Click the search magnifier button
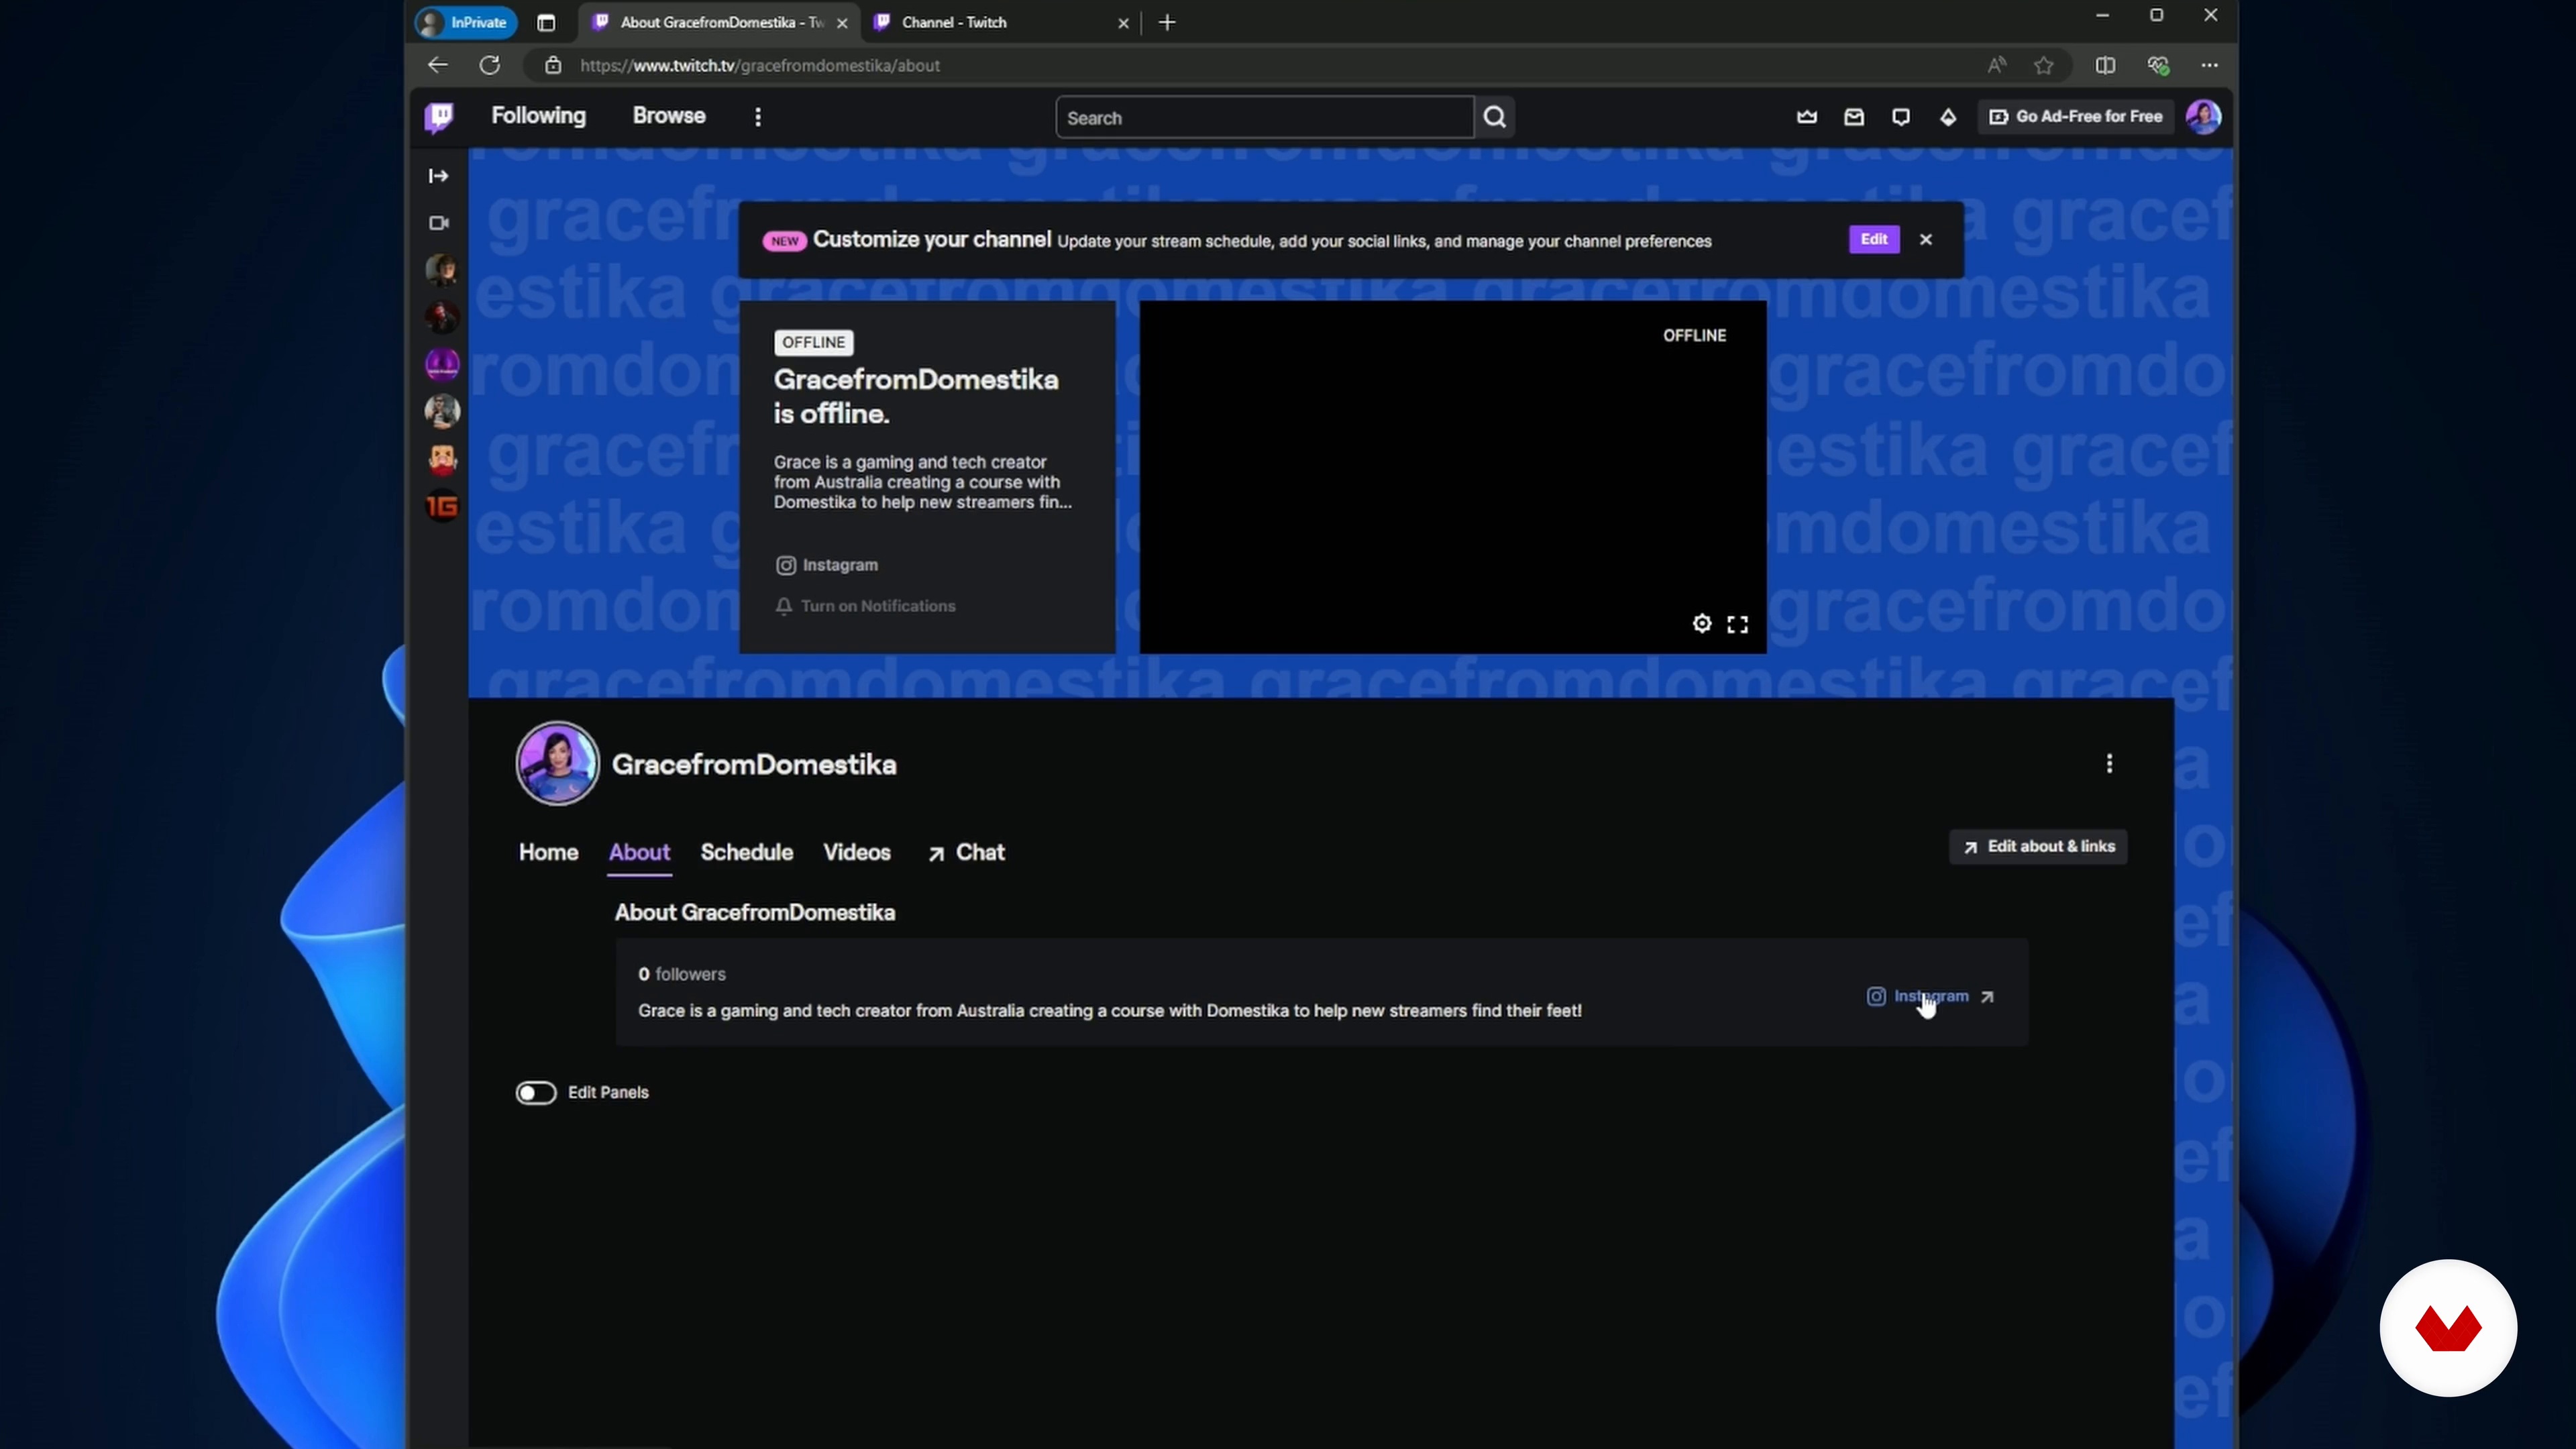2576x1449 pixels. click(x=1495, y=117)
